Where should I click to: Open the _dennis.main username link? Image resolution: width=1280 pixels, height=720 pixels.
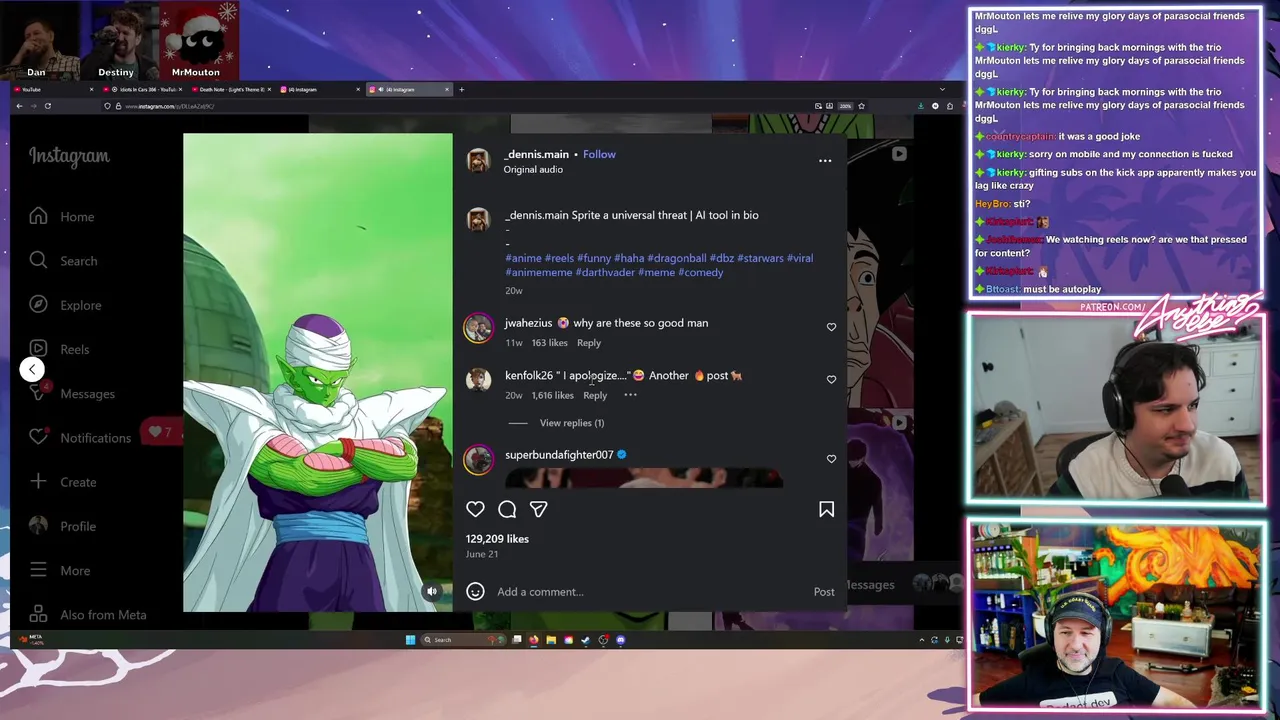point(537,154)
